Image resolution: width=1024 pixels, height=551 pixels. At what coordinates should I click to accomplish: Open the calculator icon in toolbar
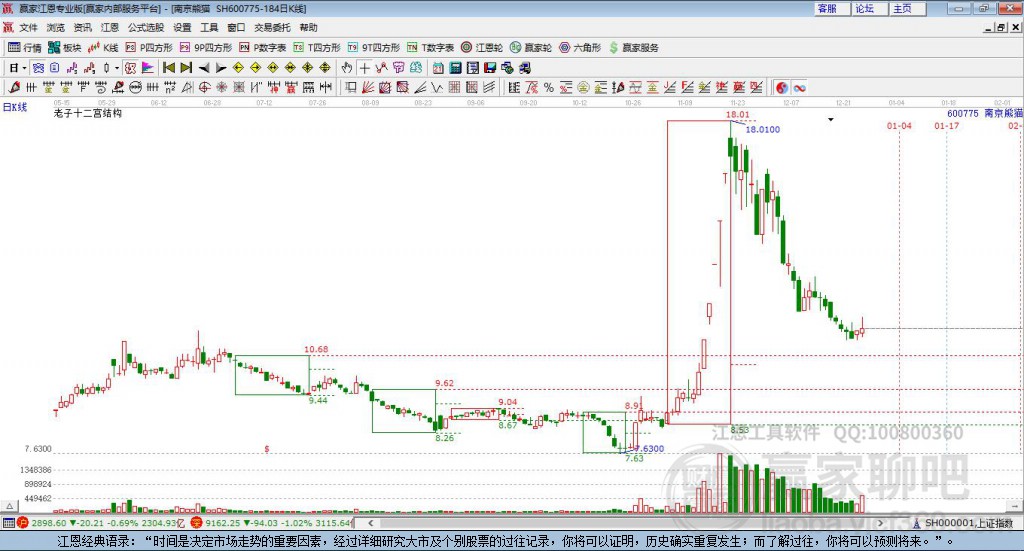click(456, 68)
